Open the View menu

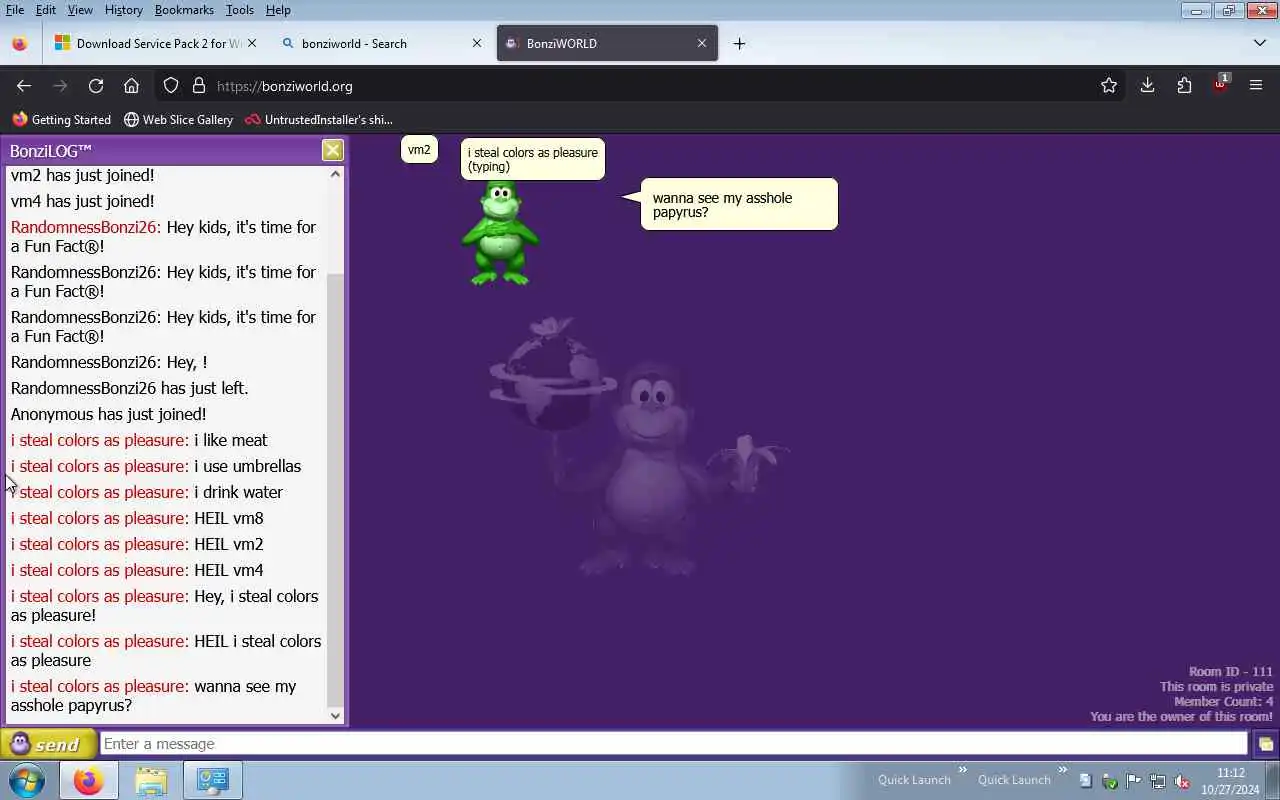tap(80, 10)
